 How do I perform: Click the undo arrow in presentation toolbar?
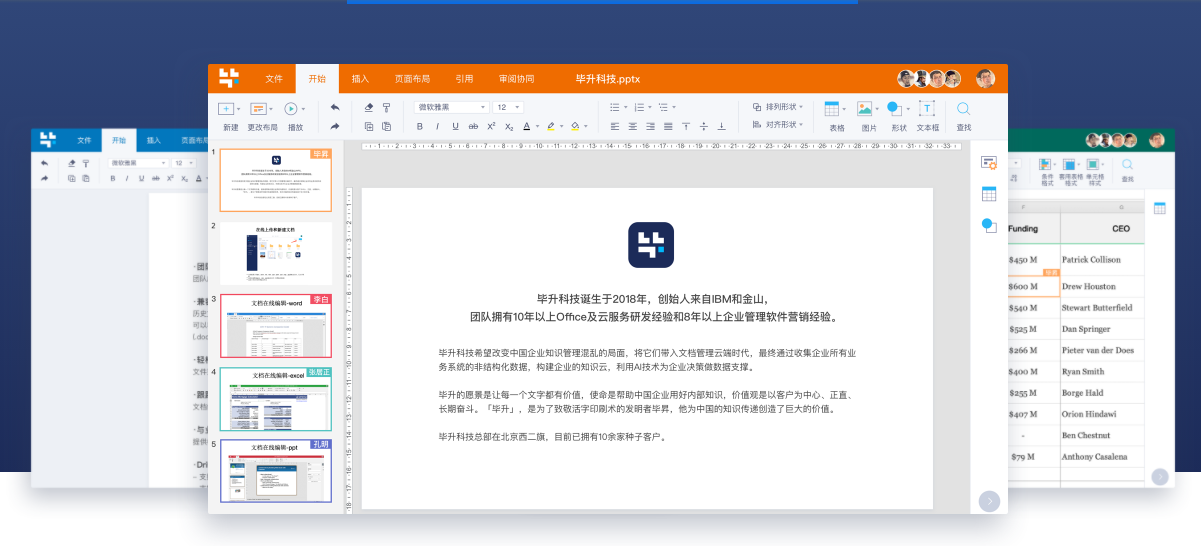point(335,107)
